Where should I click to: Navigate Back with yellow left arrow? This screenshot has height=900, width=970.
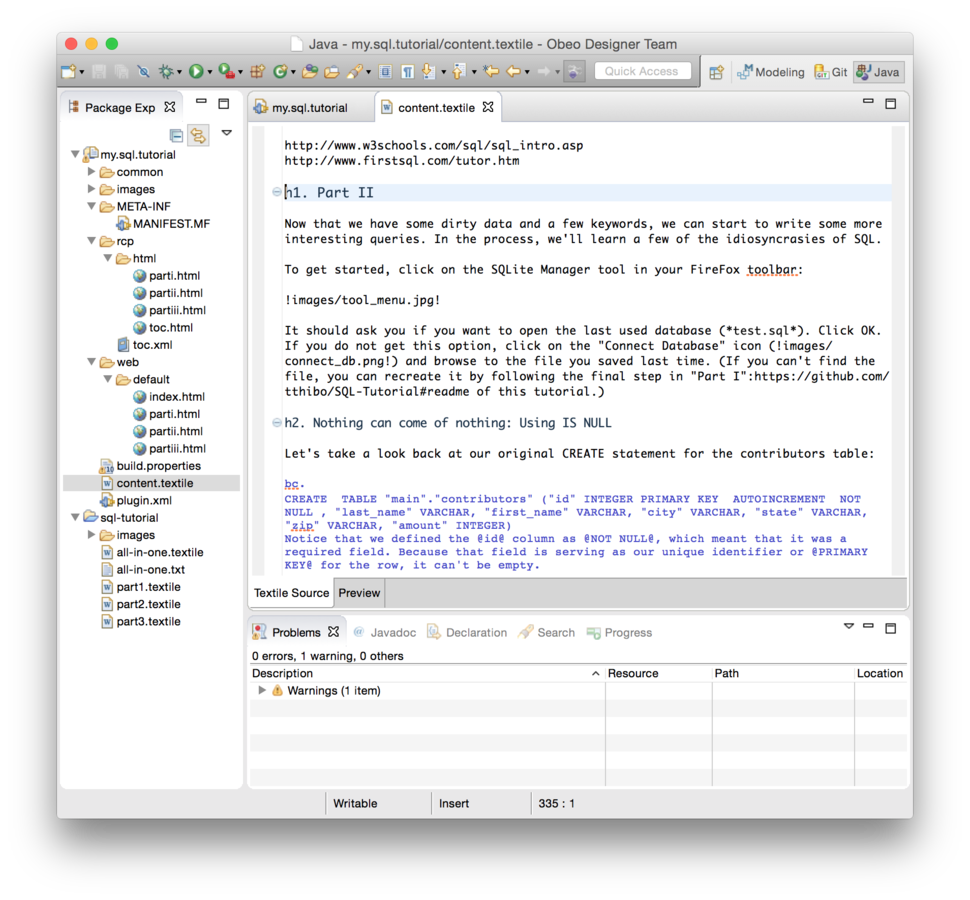click(513, 72)
